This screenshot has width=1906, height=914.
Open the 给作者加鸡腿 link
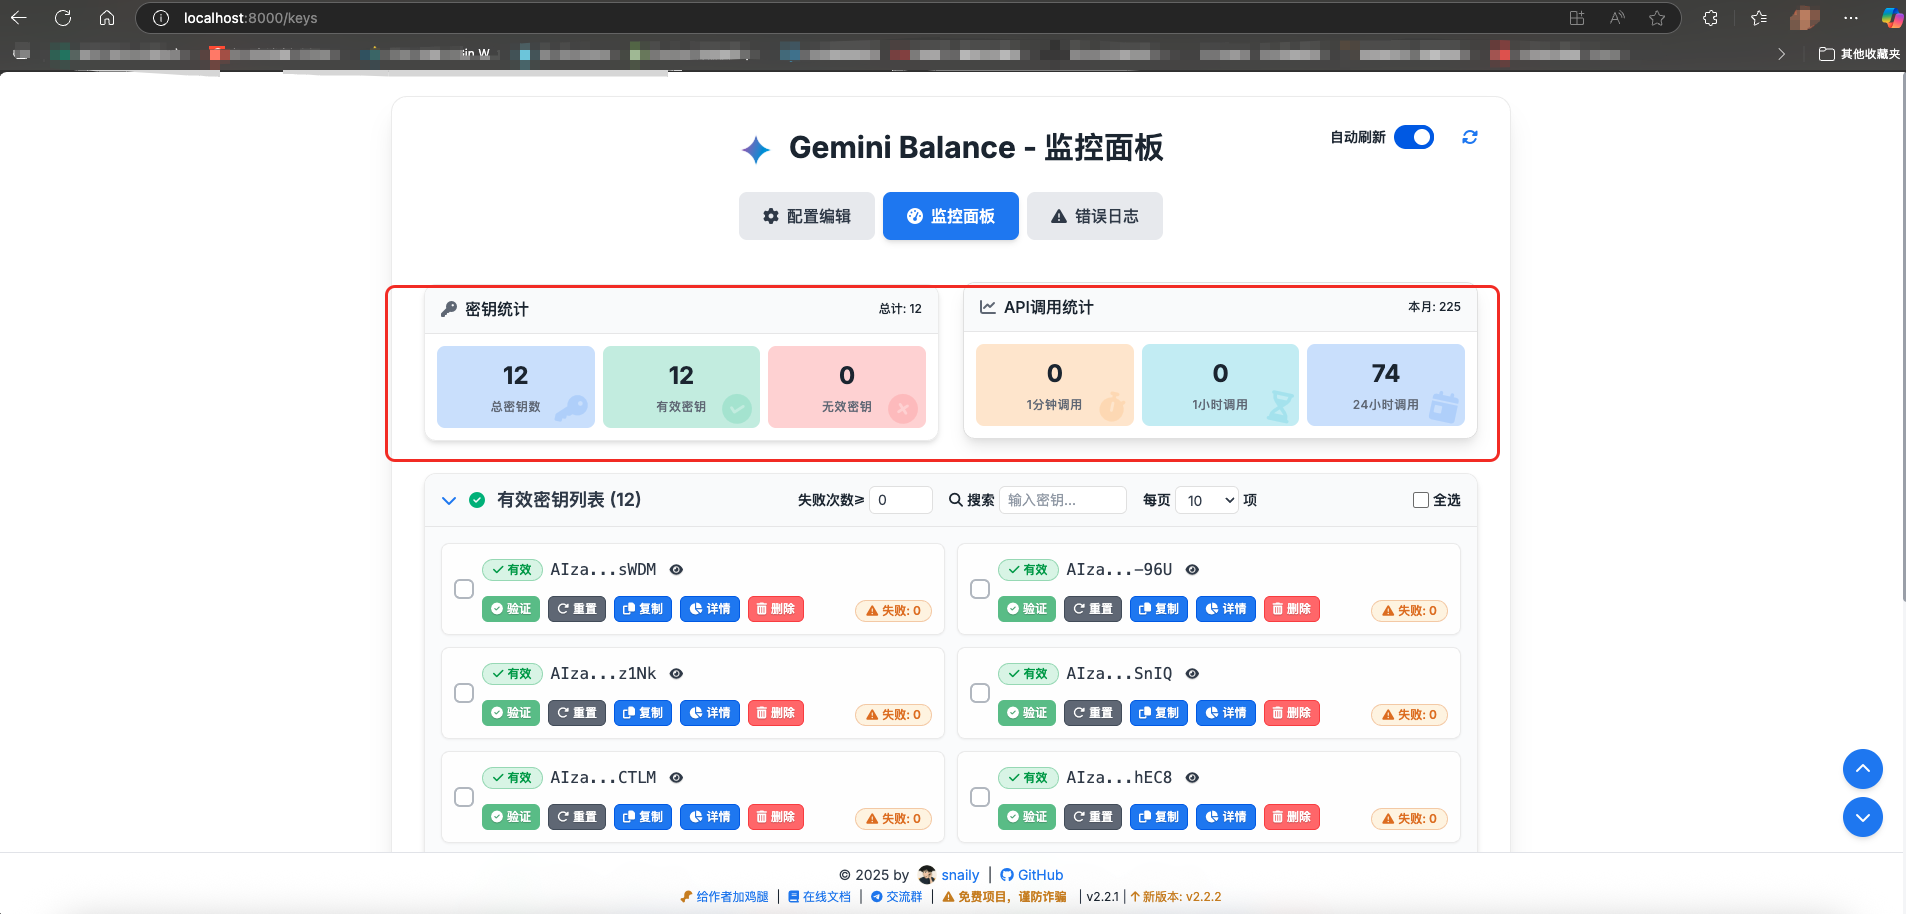[x=724, y=897]
